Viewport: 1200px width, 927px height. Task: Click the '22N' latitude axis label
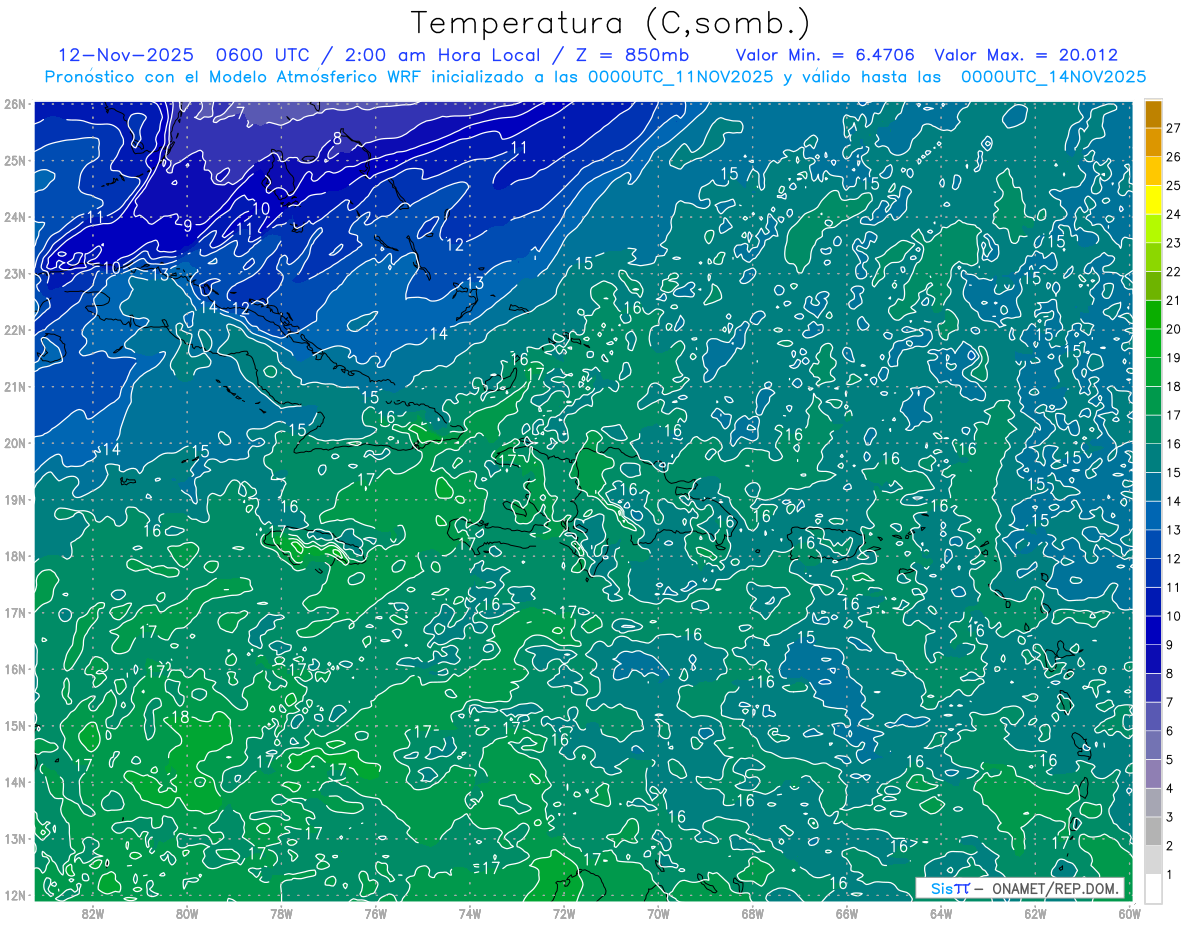[x=15, y=330]
